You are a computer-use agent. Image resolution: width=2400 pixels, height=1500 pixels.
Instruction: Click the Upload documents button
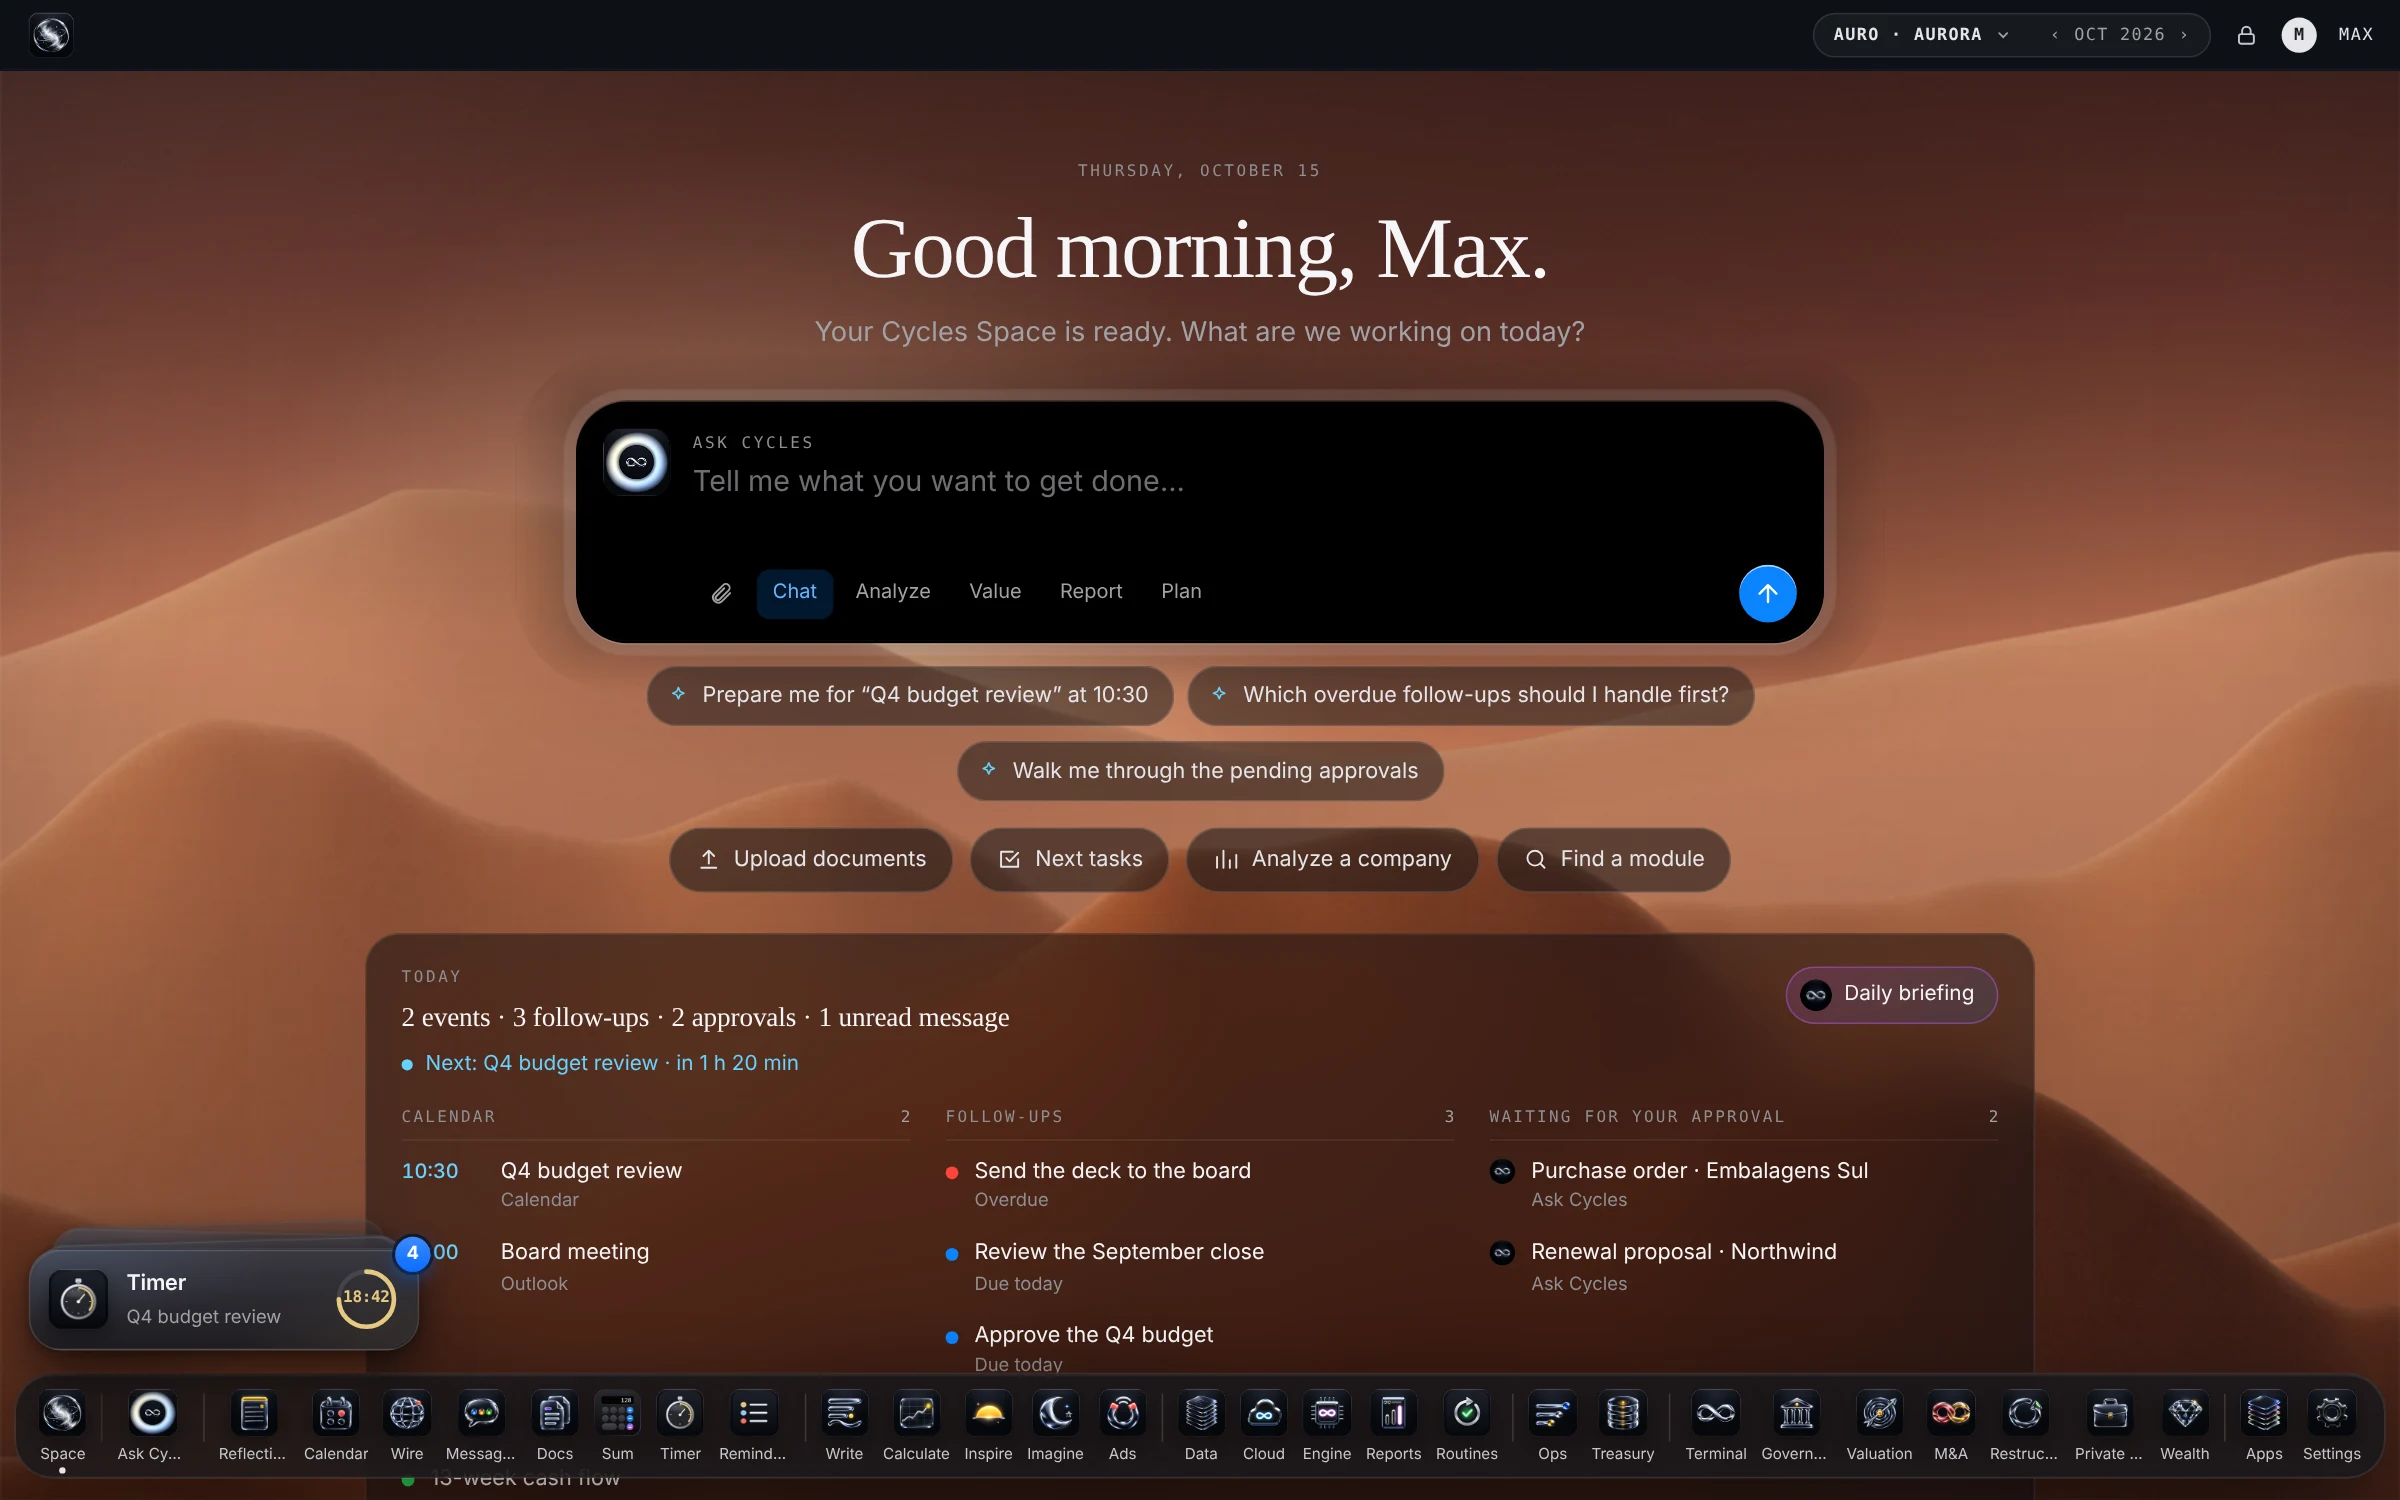(x=811, y=859)
